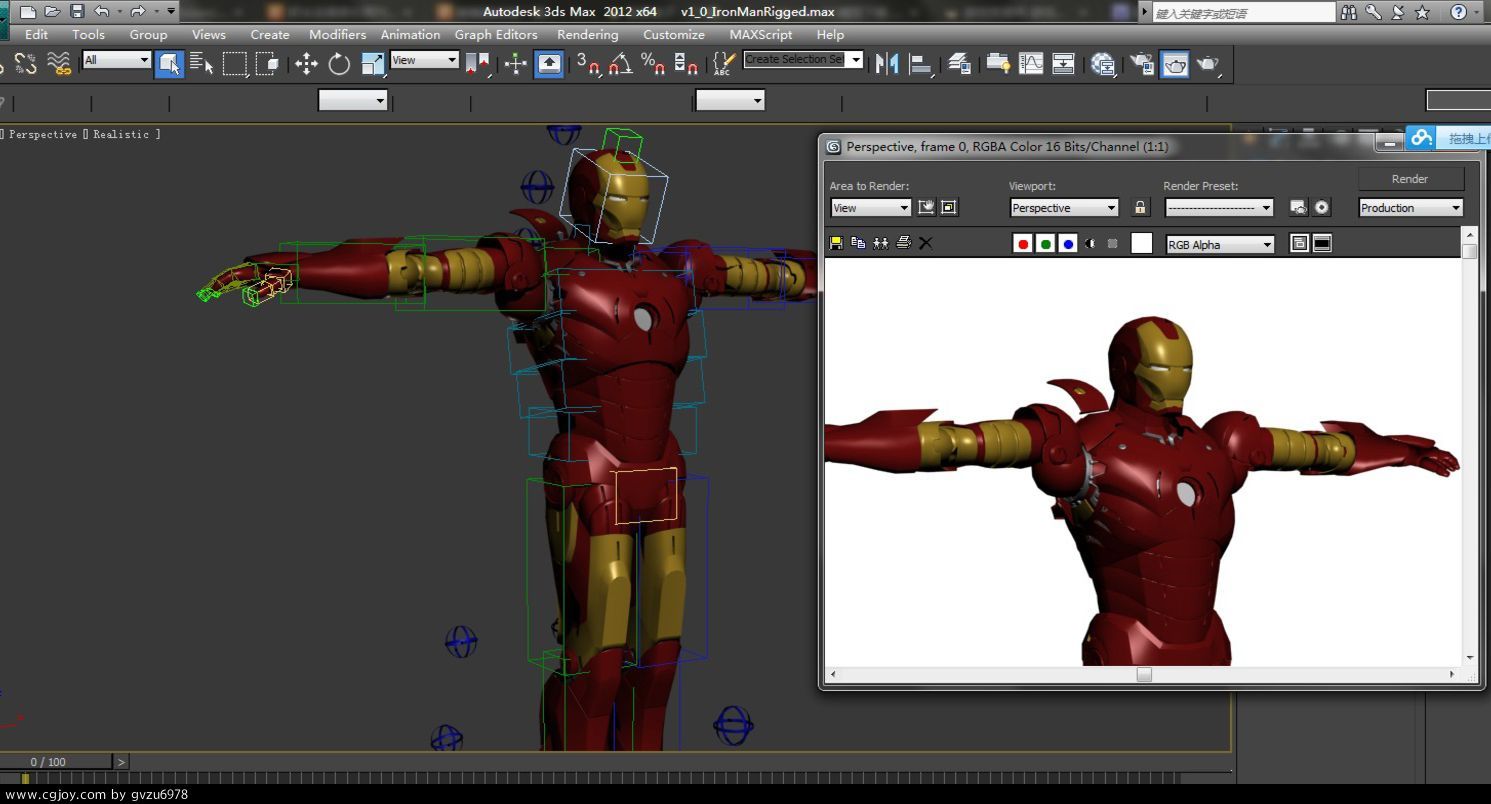The image size is (1491, 804).
Task: Toggle Lock to Viewport padlock
Action: pos(1139,207)
